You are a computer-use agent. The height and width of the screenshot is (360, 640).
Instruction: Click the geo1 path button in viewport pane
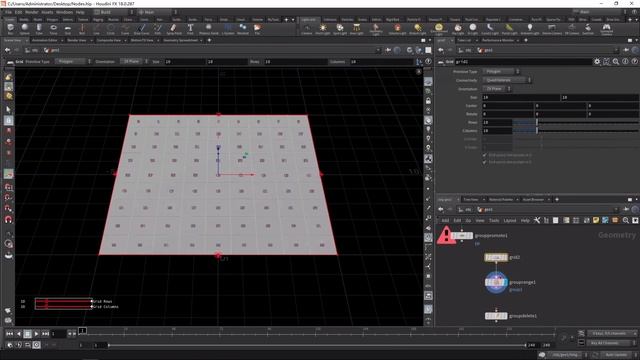(52, 50)
